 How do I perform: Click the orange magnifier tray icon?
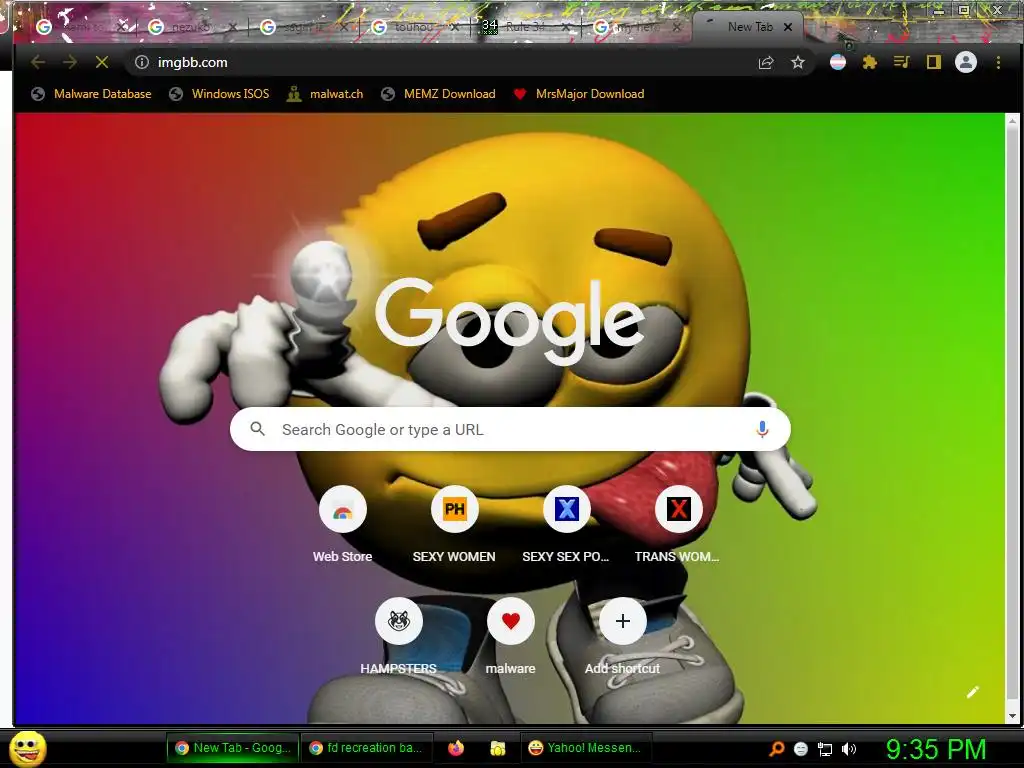pos(776,748)
